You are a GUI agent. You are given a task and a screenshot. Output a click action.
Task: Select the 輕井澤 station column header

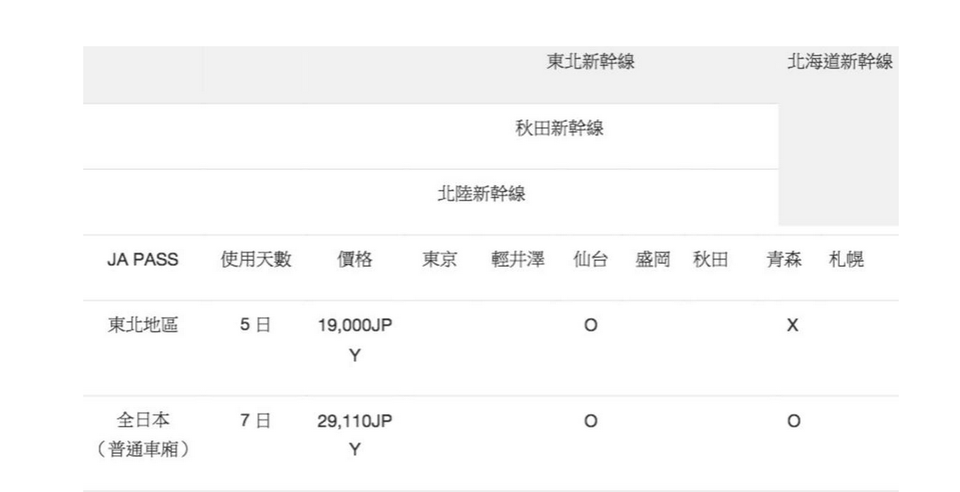point(517,260)
